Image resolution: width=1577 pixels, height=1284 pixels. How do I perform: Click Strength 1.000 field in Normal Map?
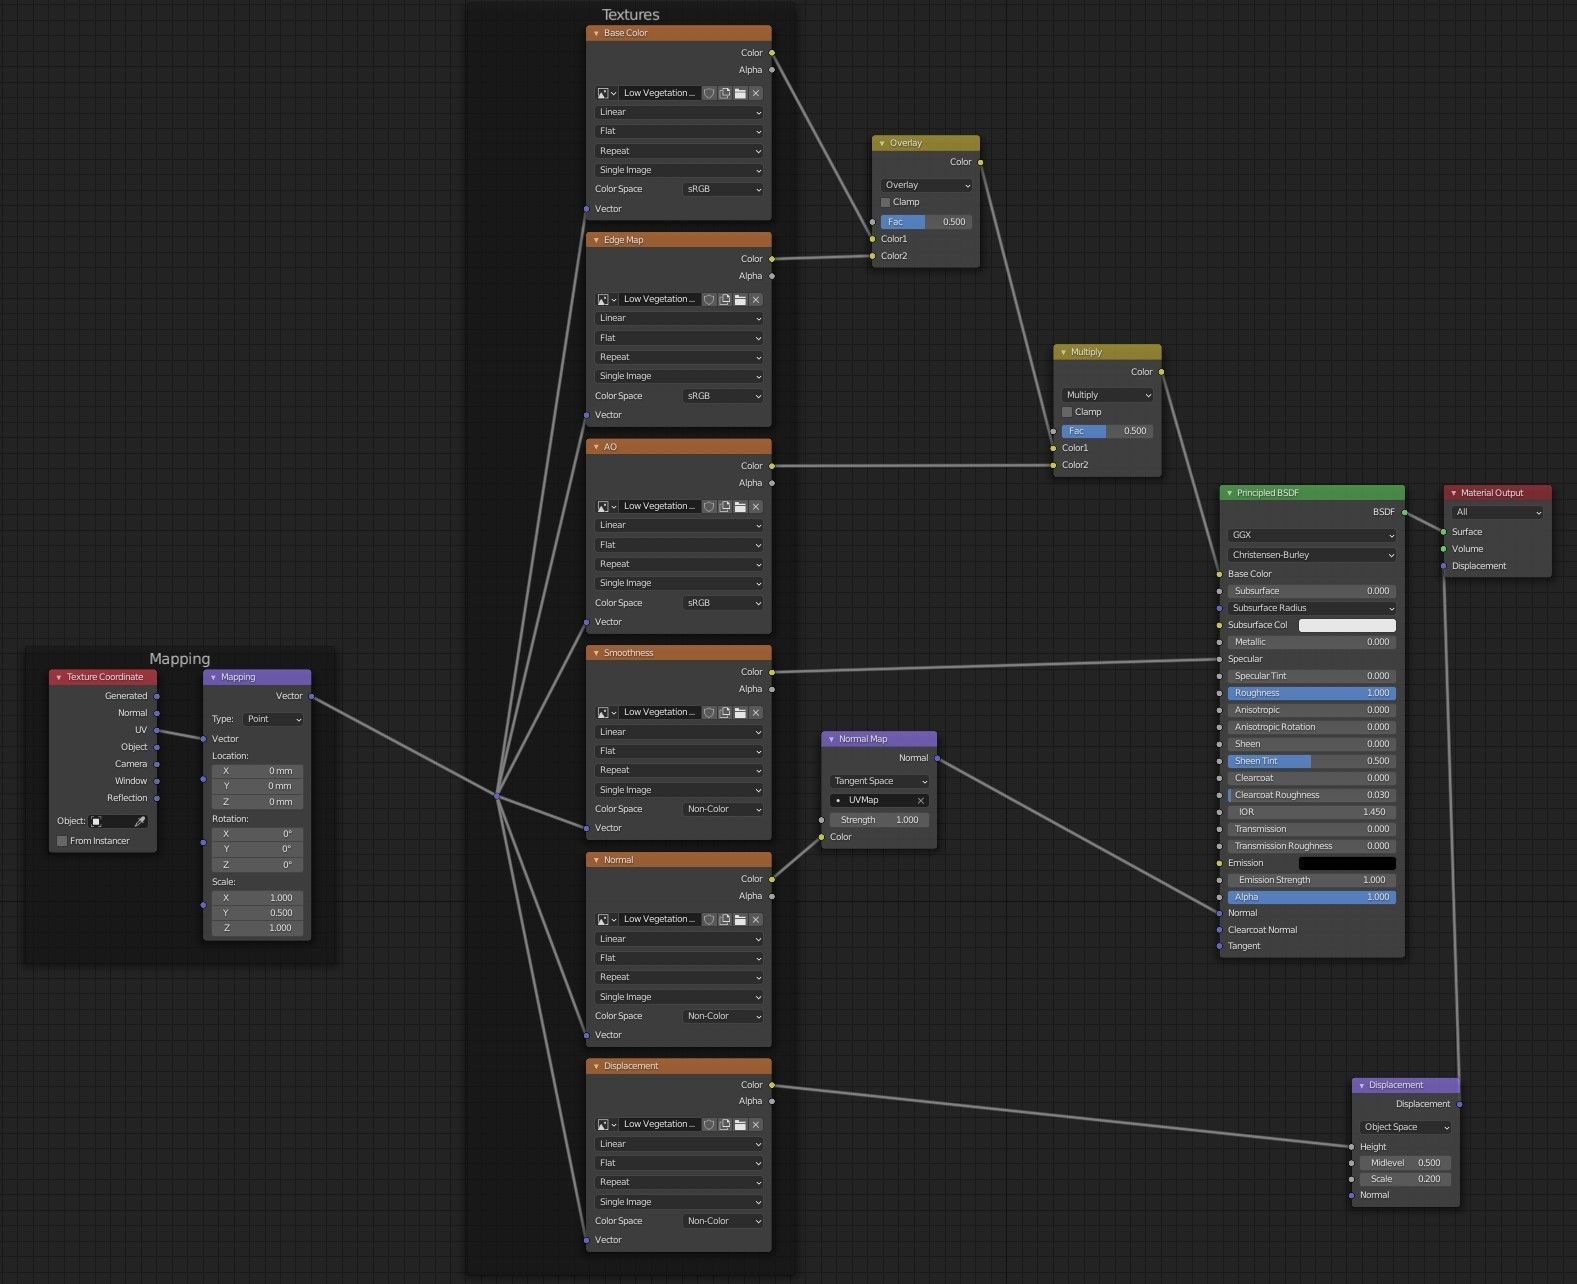[x=879, y=820]
